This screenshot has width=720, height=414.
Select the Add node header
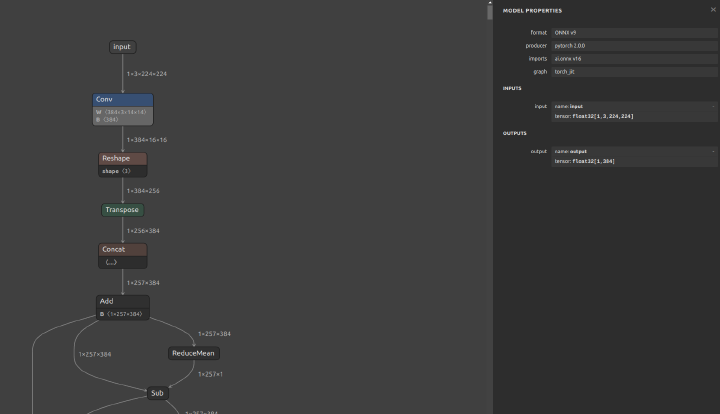click(x=122, y=301)
